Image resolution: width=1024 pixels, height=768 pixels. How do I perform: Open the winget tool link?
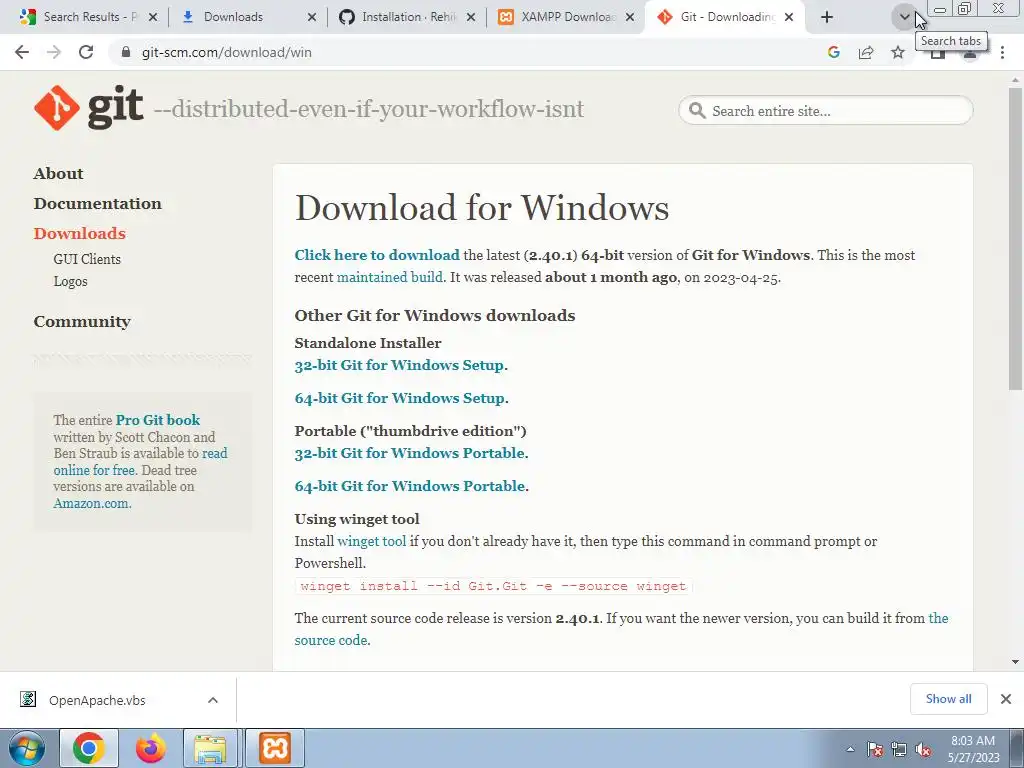click(372, 541)
